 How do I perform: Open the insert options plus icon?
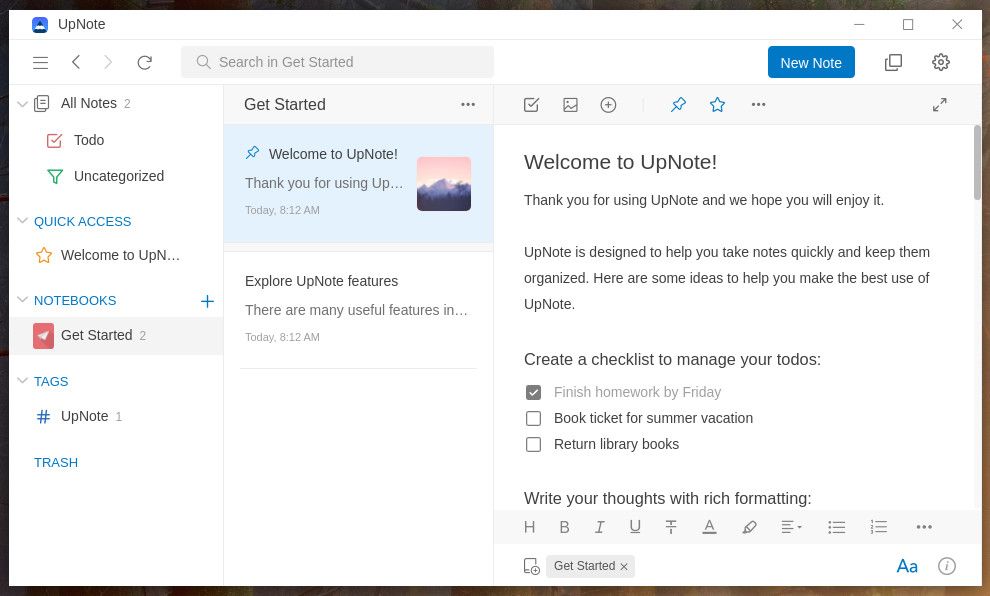(x=608, y=104)
